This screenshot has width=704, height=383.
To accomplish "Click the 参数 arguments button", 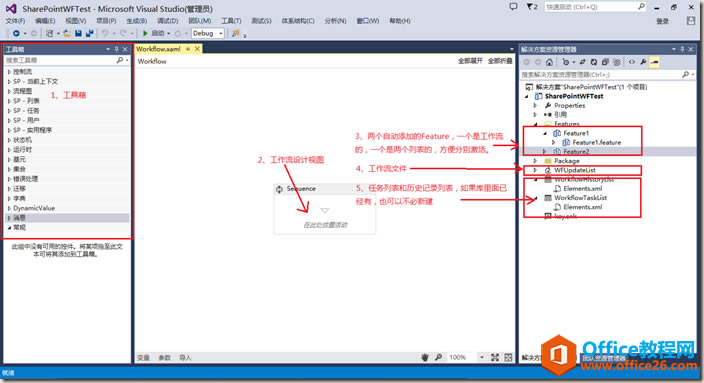I will click(165, 357).
